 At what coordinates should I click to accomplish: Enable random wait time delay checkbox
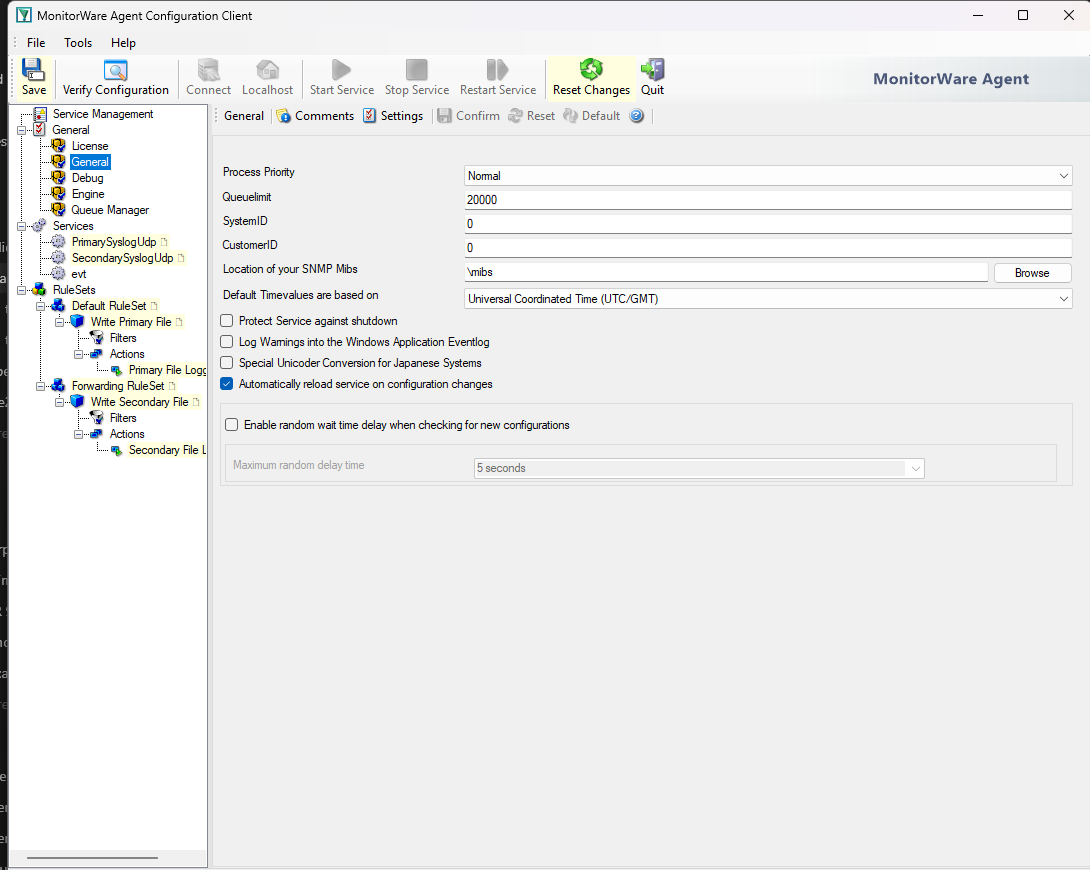(231, 425)
